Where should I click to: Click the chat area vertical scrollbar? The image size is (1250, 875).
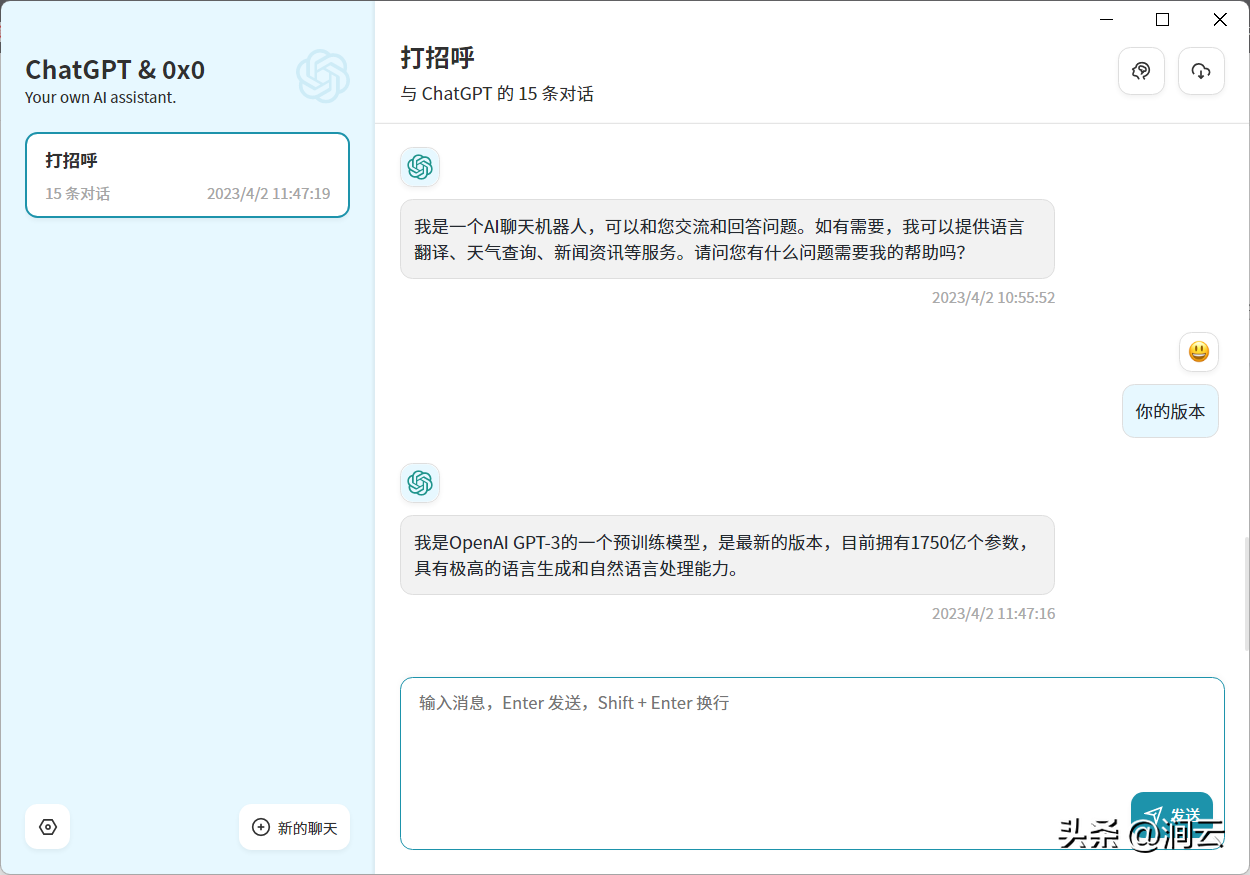tap(1245, 594)
